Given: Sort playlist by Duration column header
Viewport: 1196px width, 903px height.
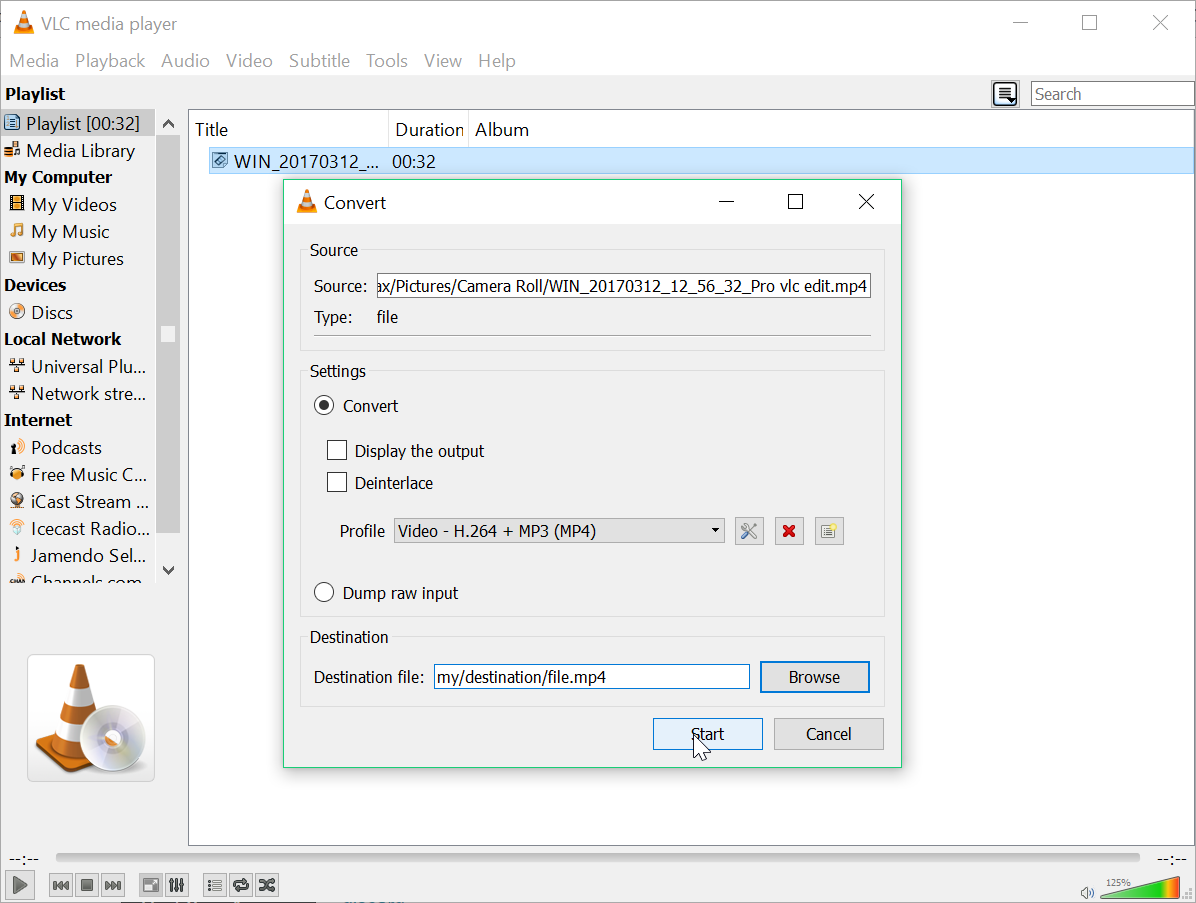Looking at the screenshot, I should pos(429,130).
